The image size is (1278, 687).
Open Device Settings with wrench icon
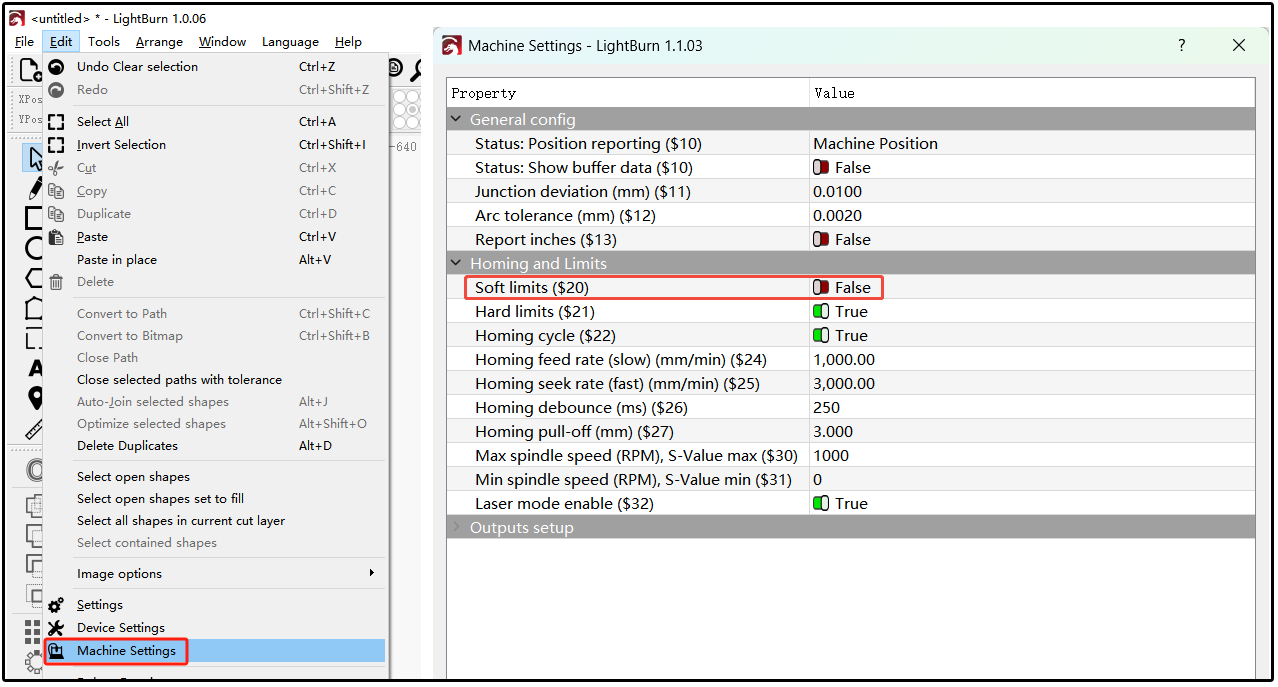(214, 628)
